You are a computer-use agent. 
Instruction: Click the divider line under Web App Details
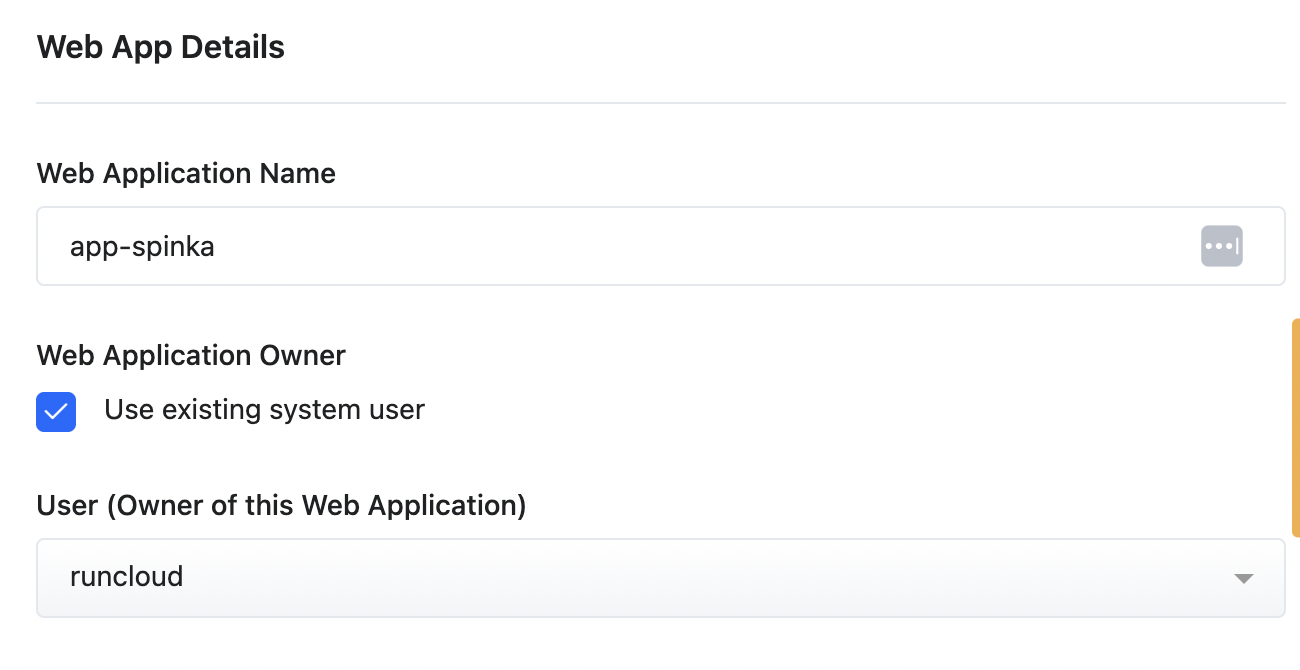660,103
